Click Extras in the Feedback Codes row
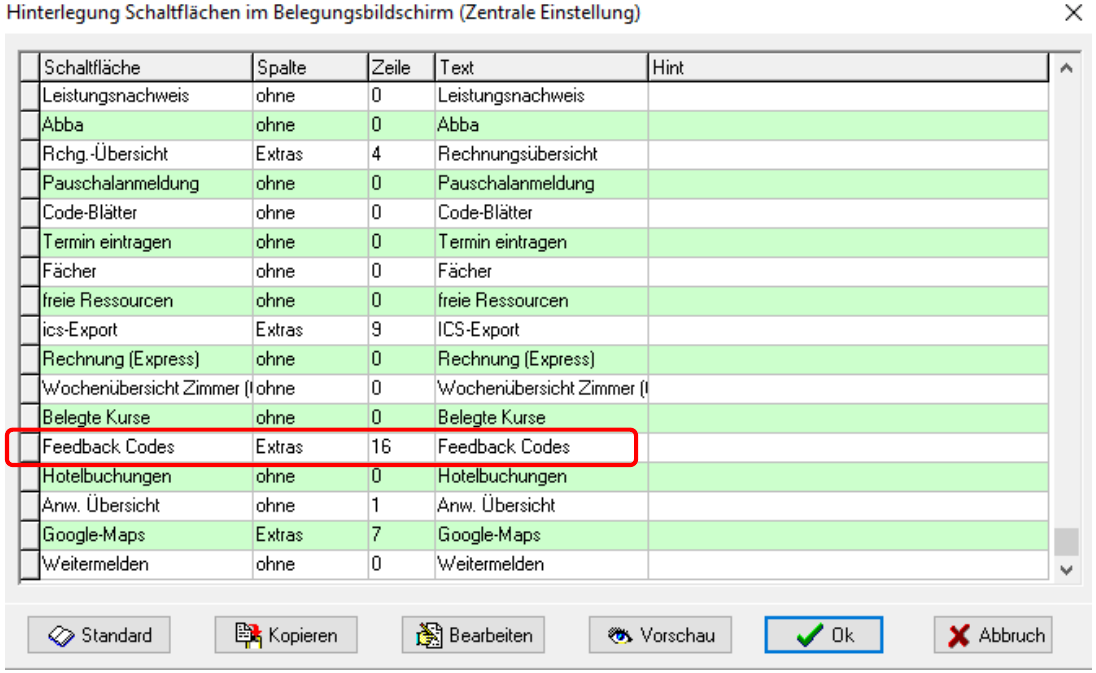This screenshot has width=1096, height=673. point(310,447)
